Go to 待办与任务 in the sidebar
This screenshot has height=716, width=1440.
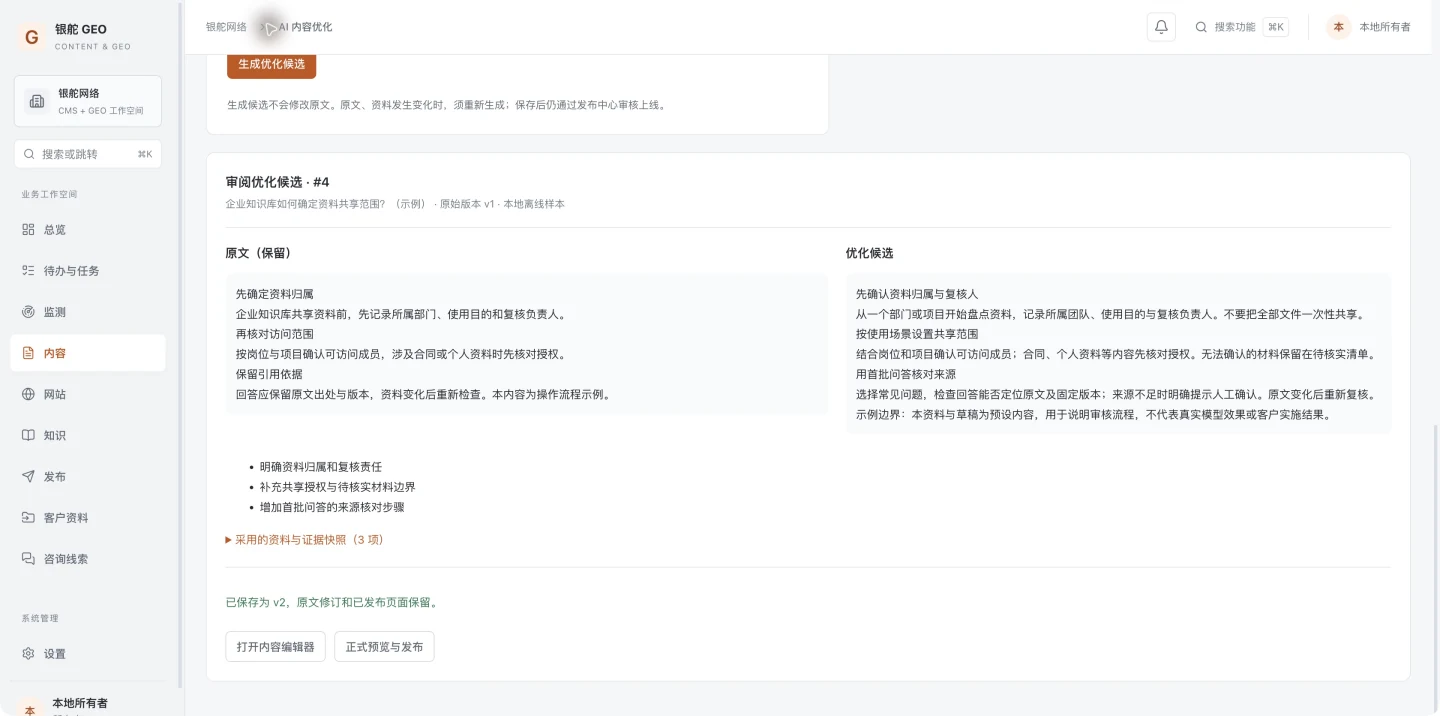pos(88,270)
